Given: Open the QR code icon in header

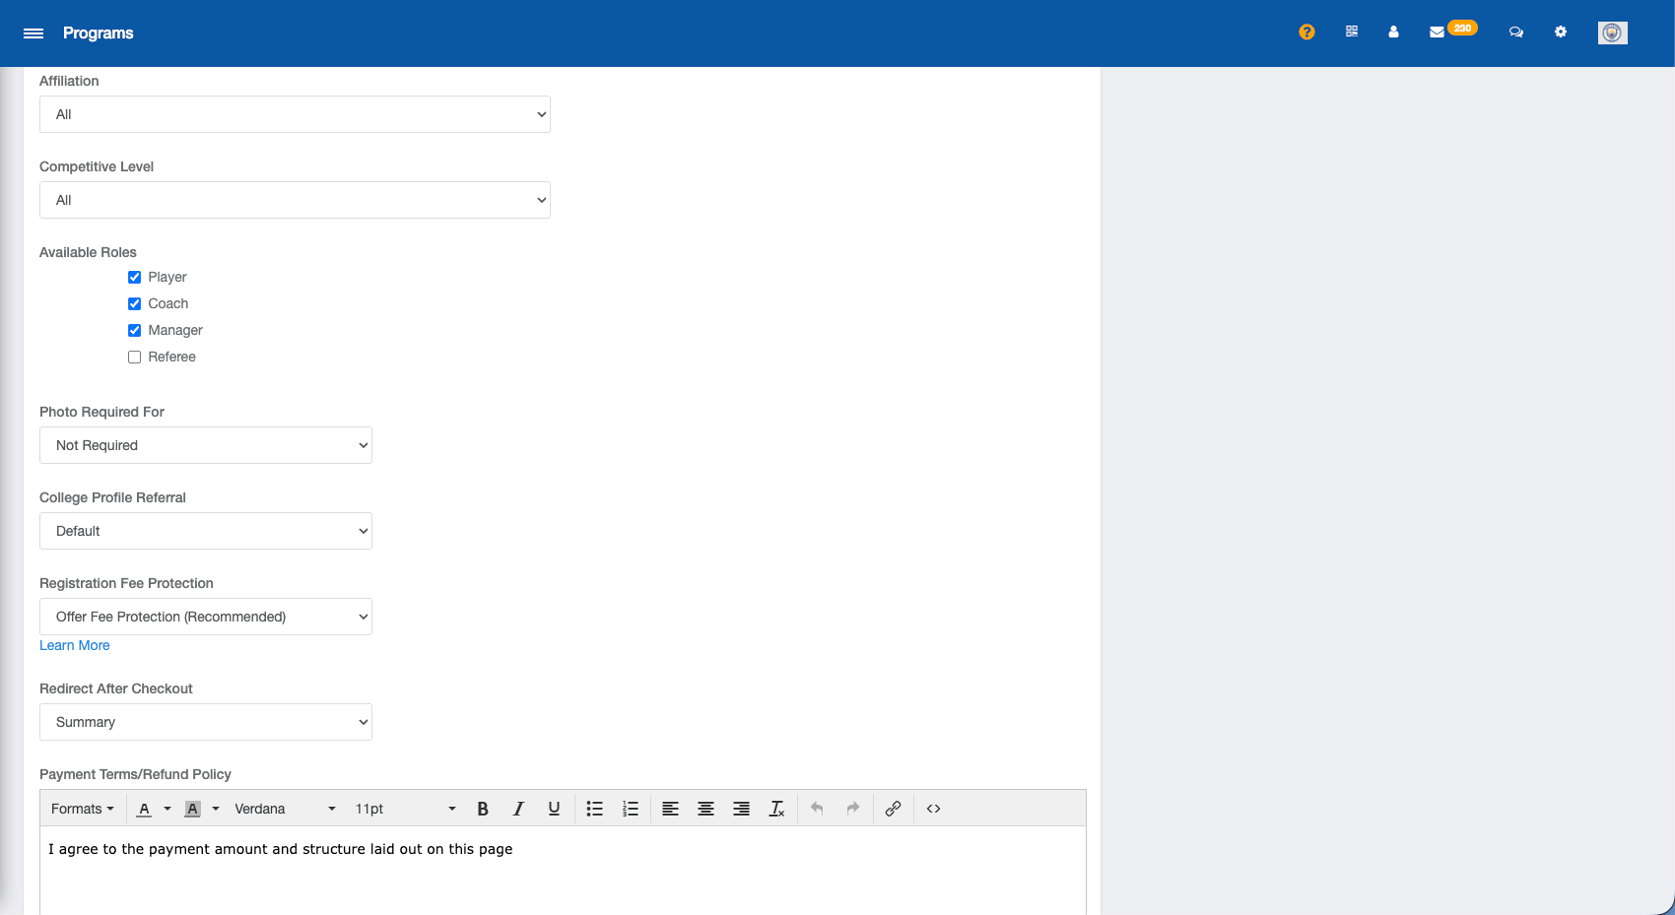Looking at the screenshot, I should [1351, 32].
